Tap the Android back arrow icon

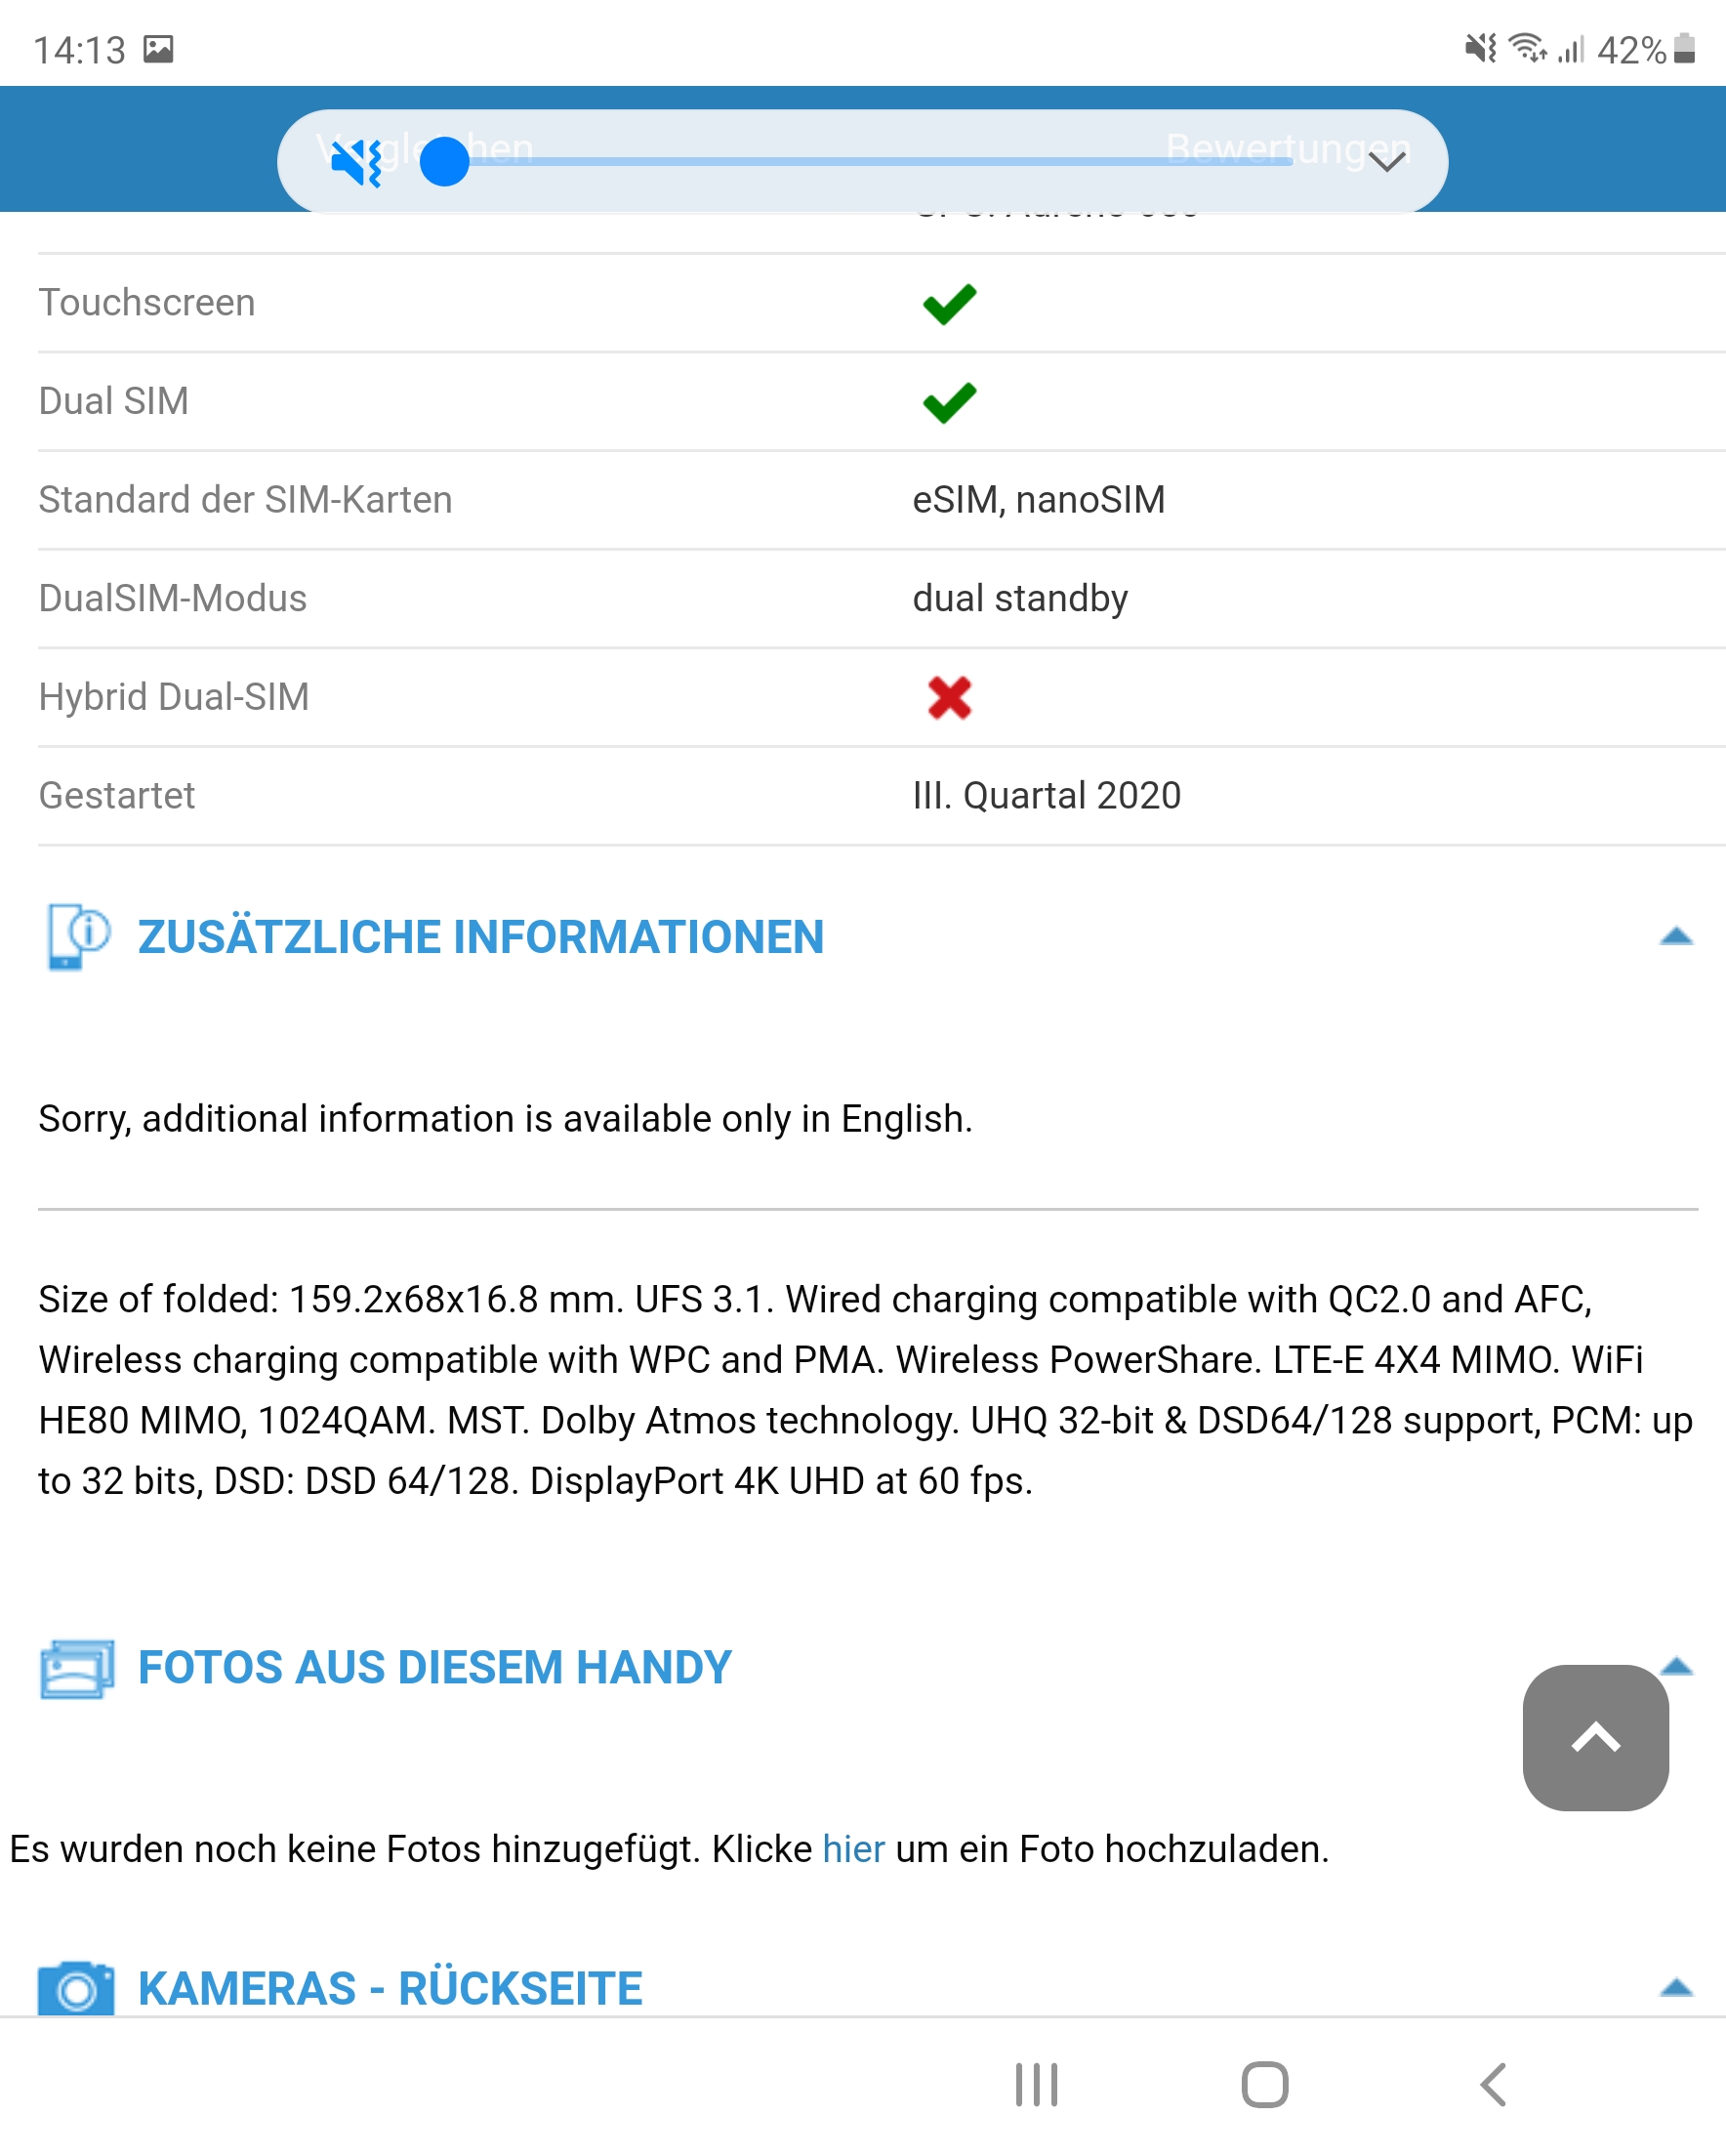(x=1493, y=2084)
